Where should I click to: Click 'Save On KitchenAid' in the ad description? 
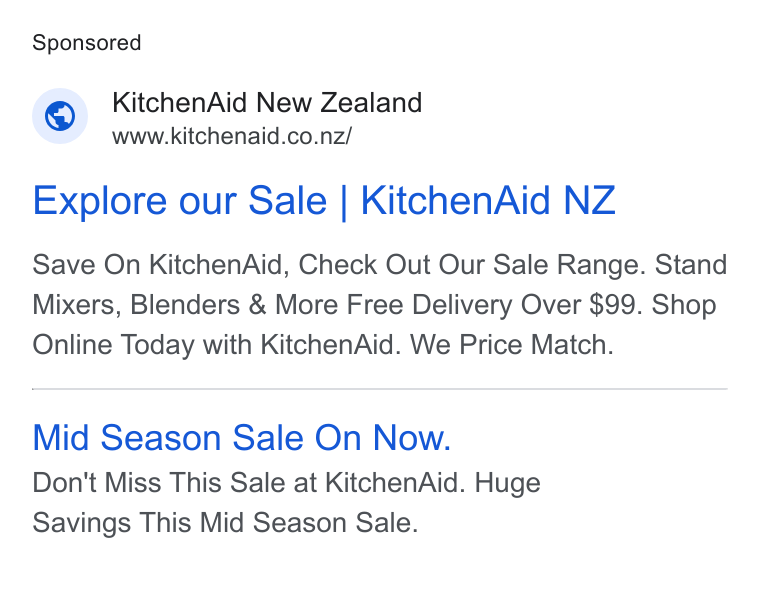[x=158, y=265]
